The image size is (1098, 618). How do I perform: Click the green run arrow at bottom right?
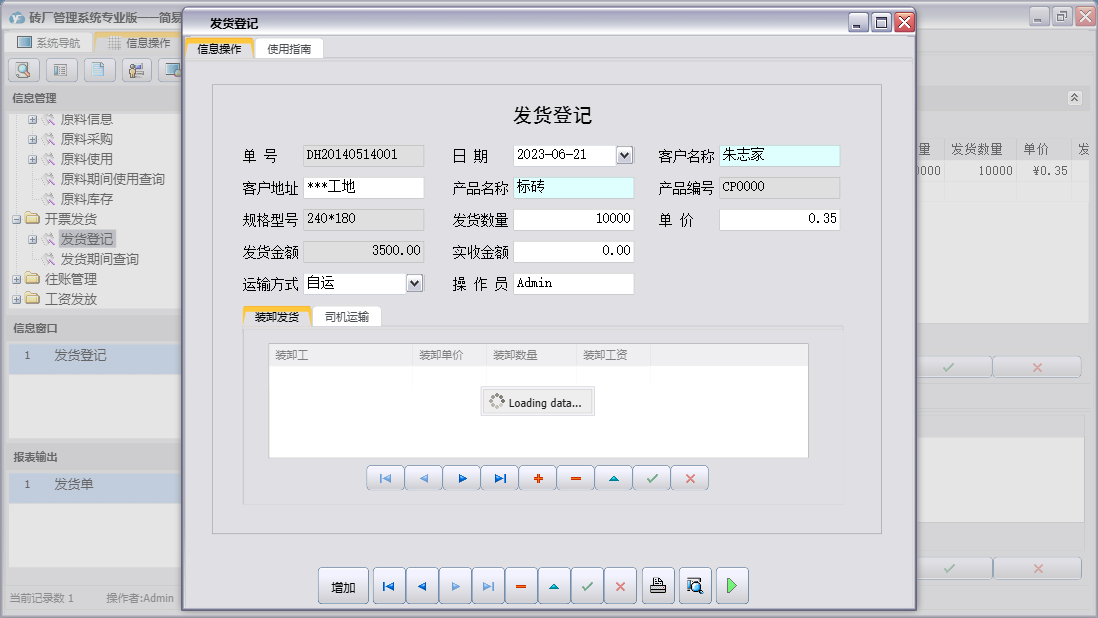(x=731, y=586)
